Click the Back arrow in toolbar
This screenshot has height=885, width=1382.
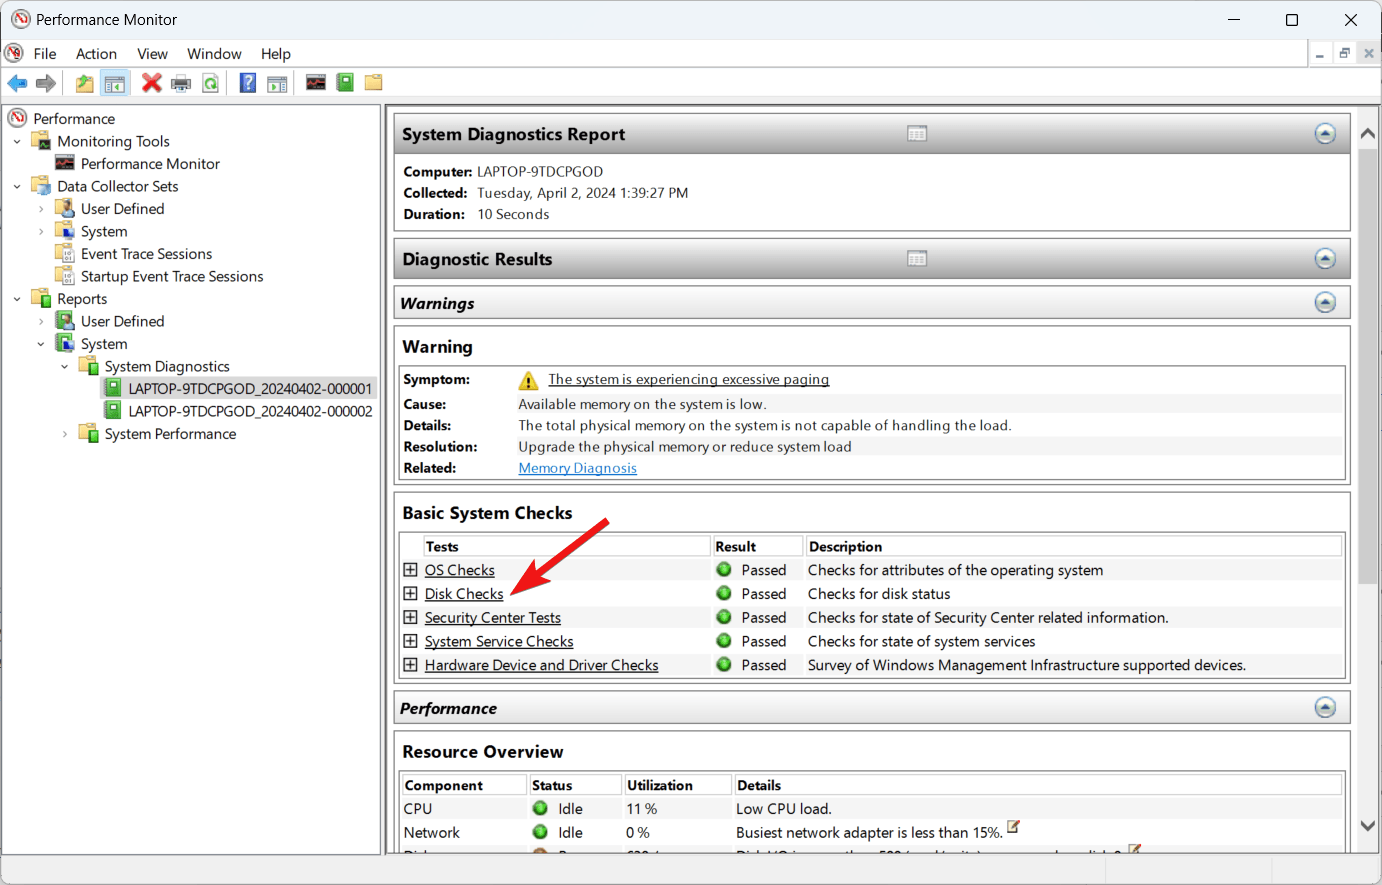tap(17, 83)
